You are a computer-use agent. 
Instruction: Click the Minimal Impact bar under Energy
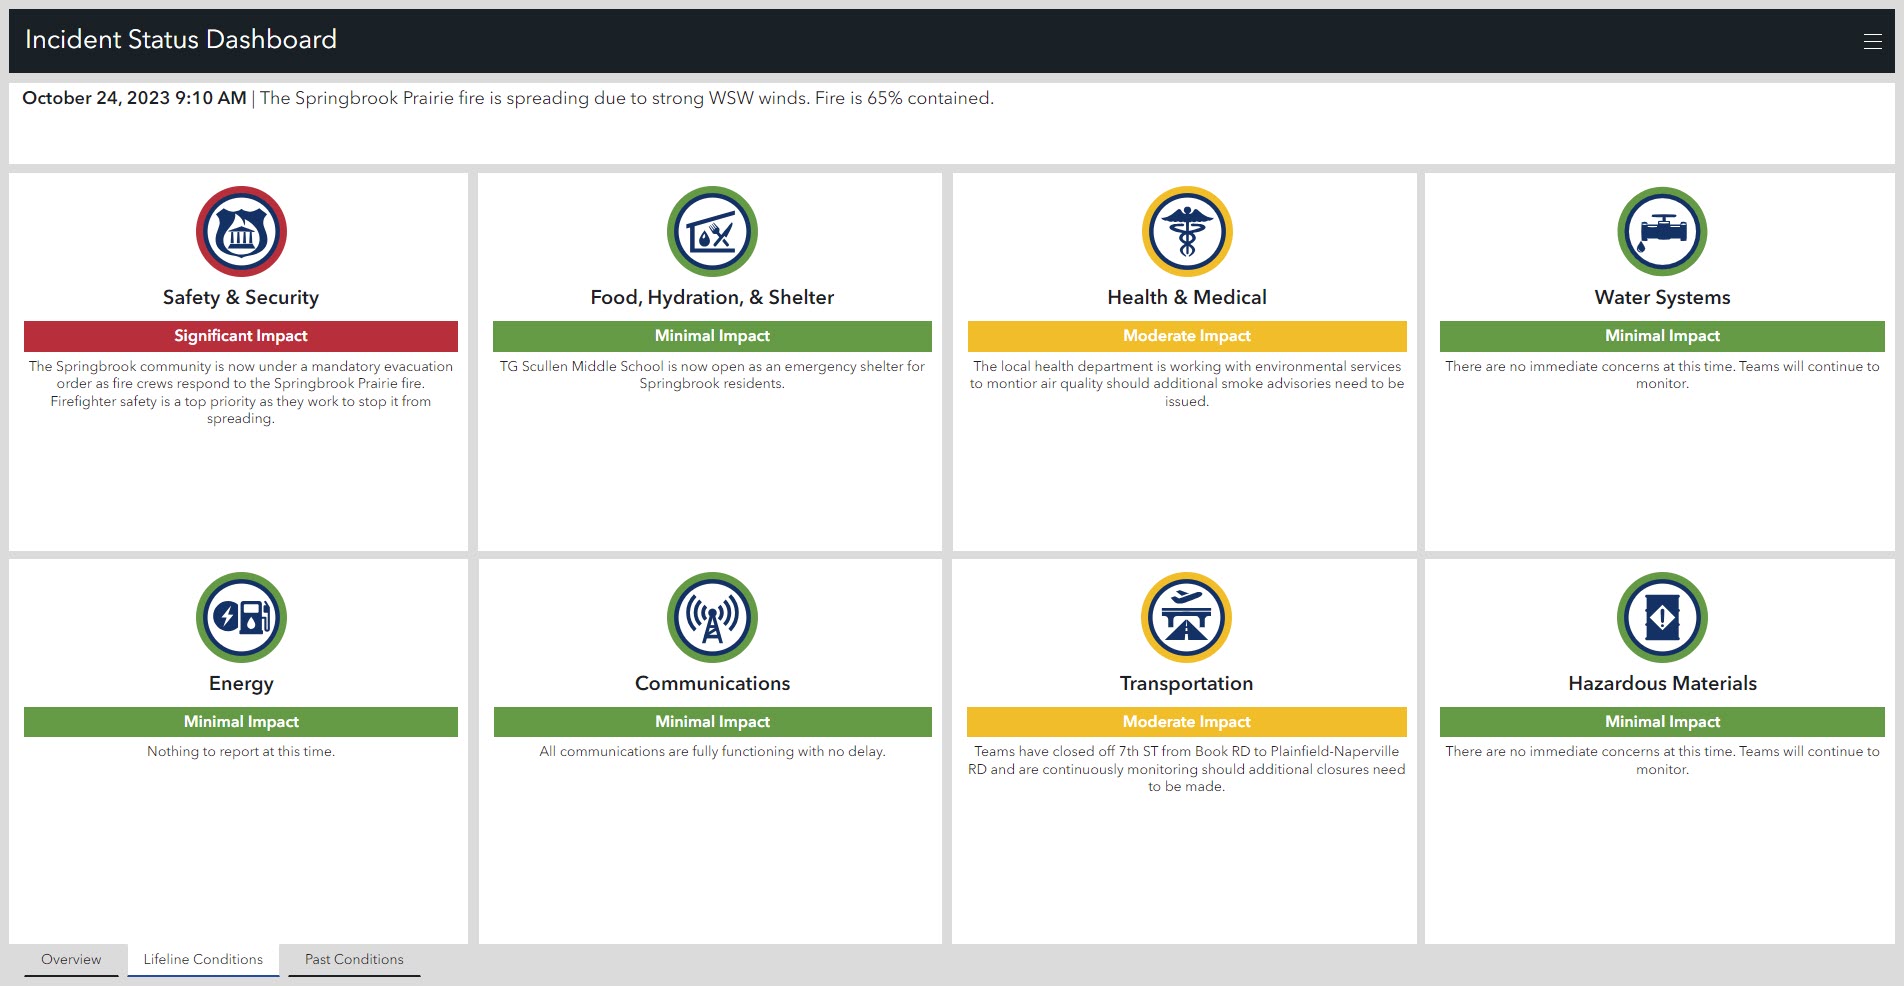pyautogui.click(x=240, y=721)
